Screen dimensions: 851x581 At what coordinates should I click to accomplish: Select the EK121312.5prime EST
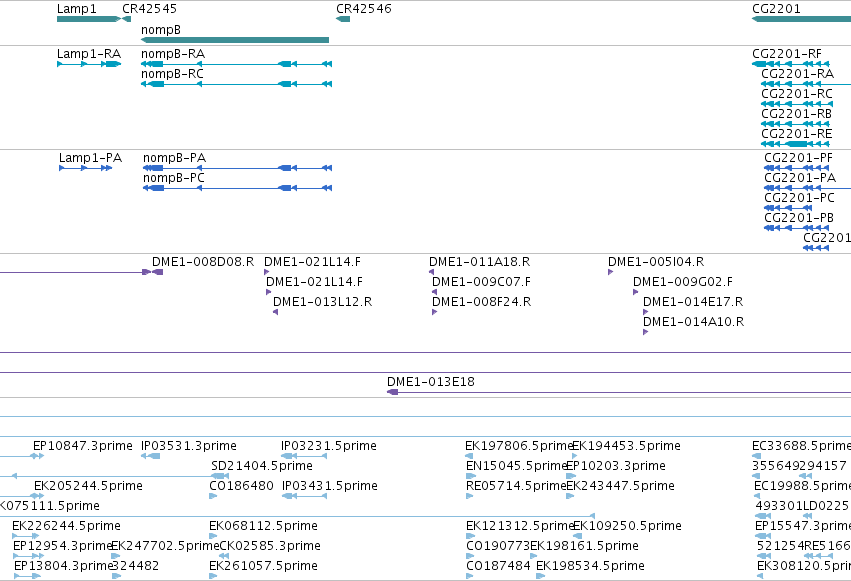click(520, 526)
